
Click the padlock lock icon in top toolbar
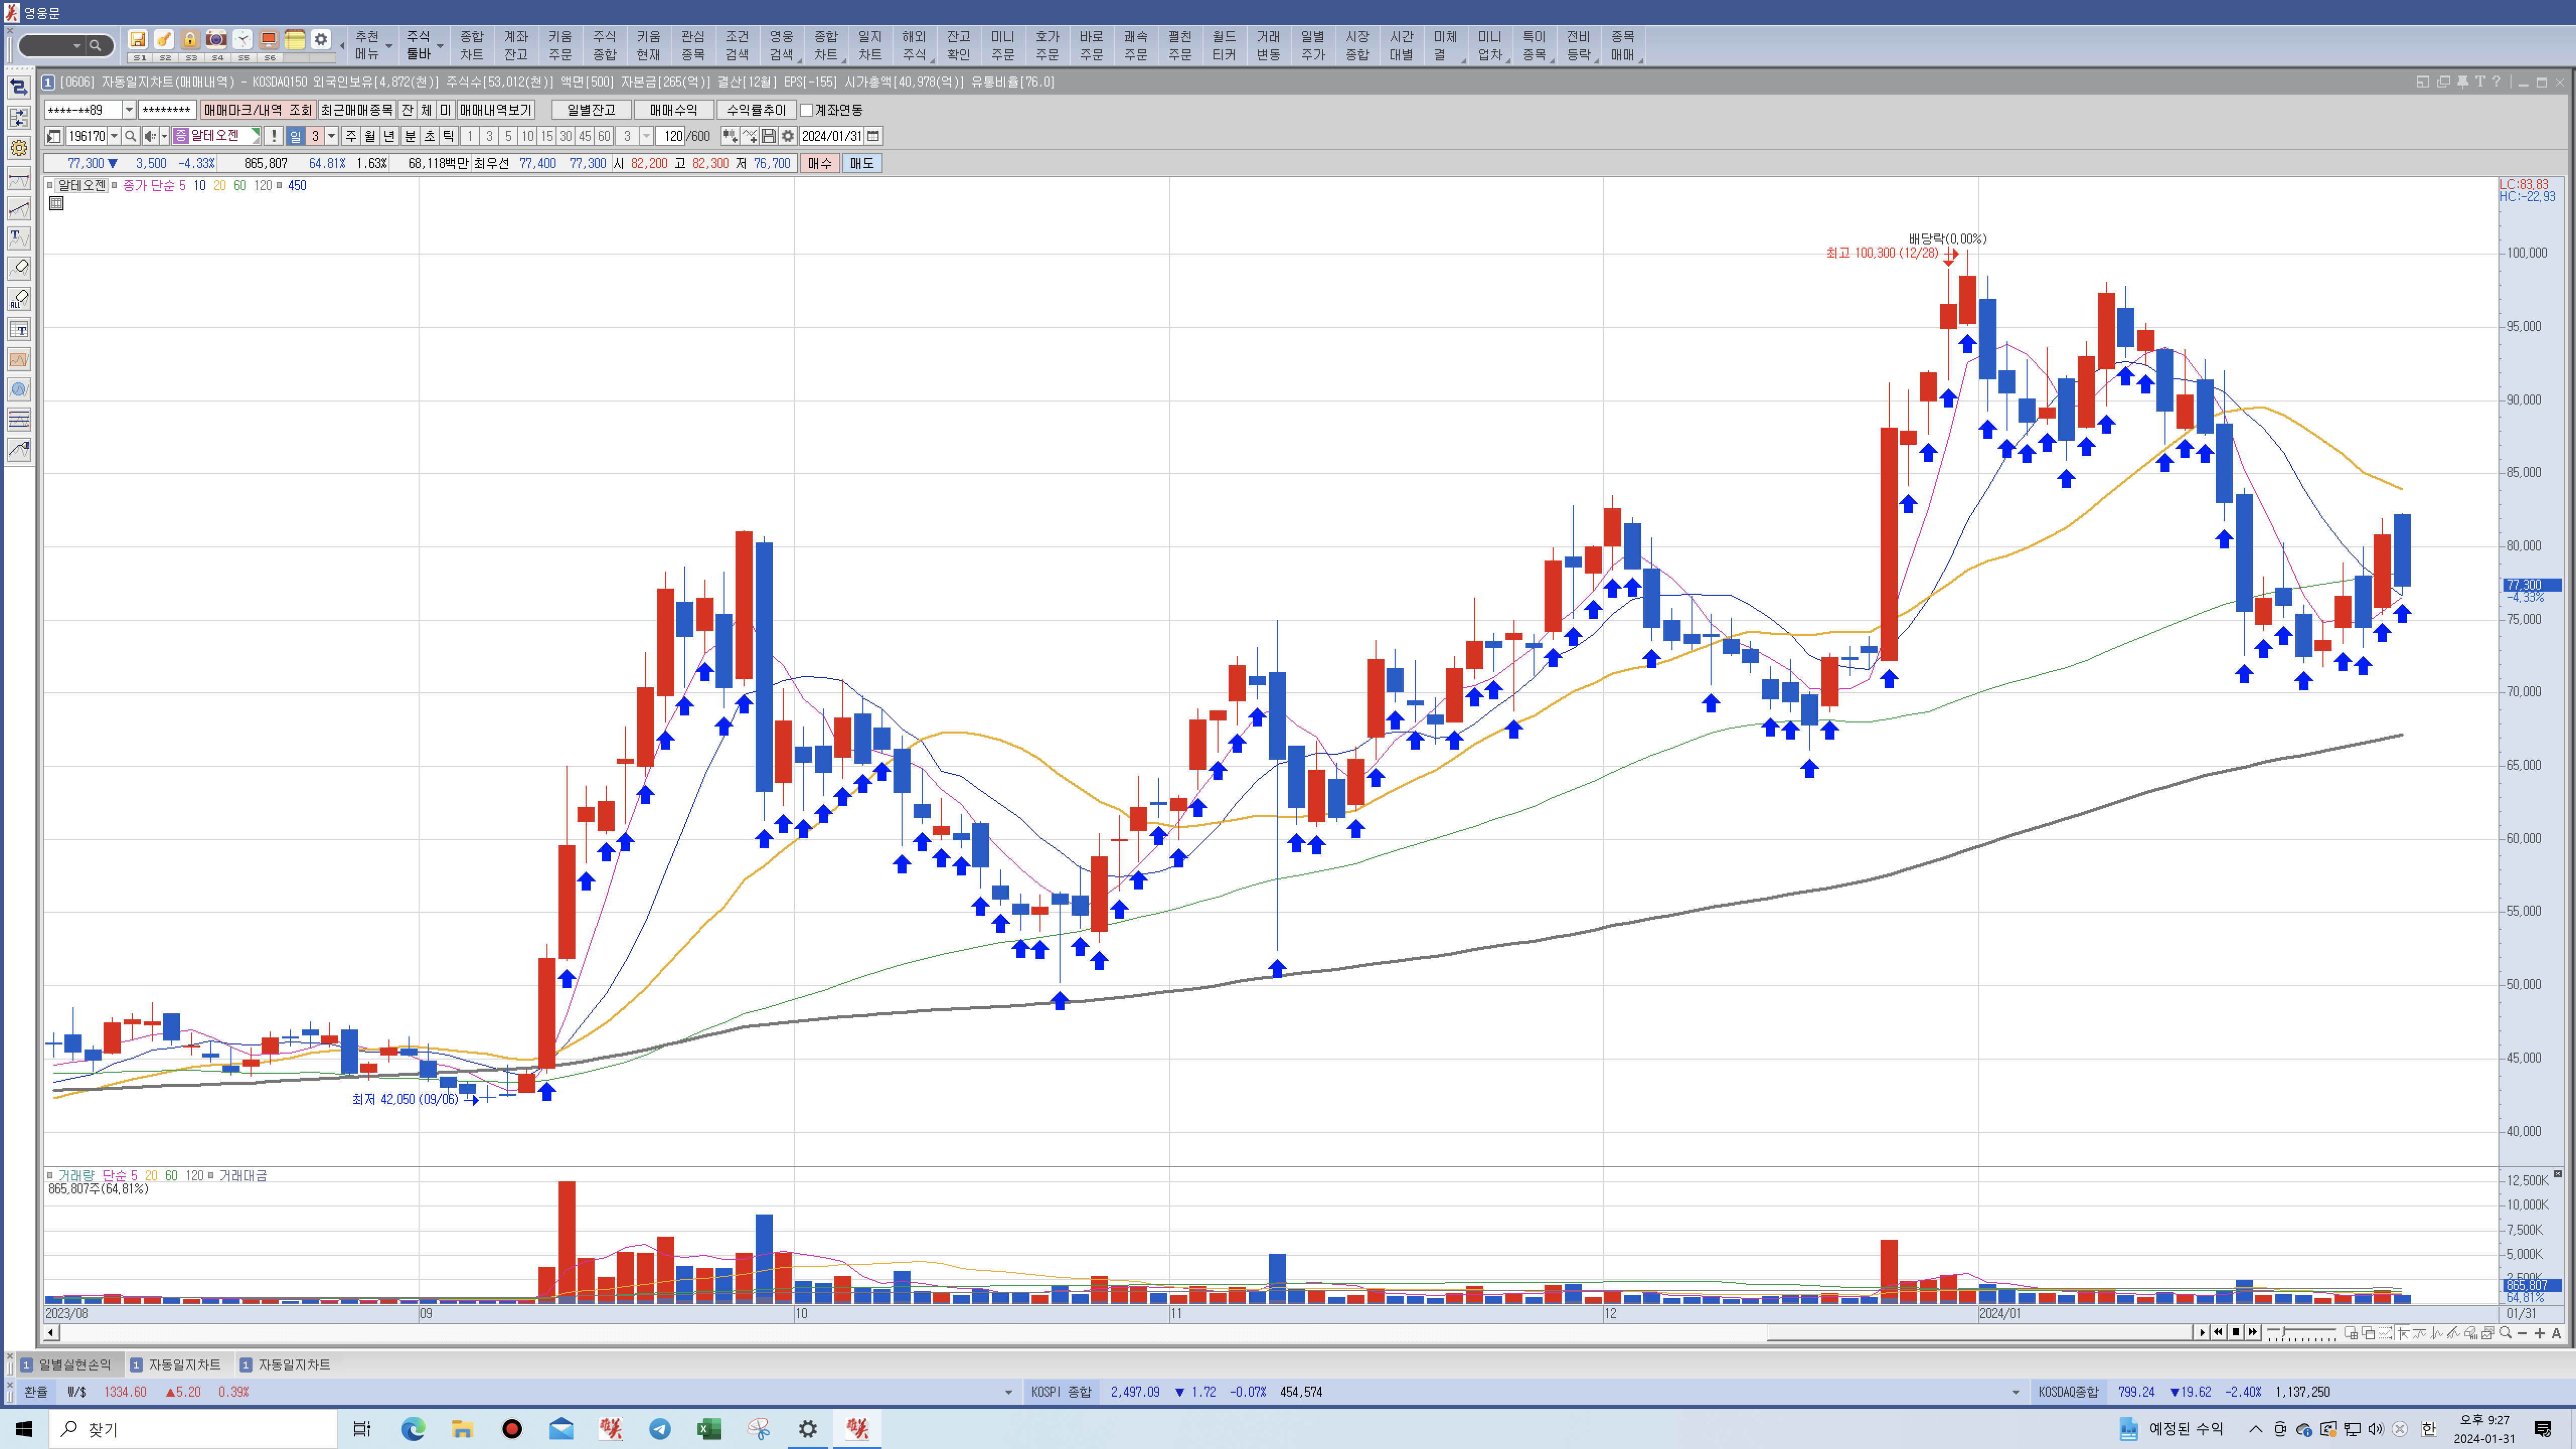point(190,39)
